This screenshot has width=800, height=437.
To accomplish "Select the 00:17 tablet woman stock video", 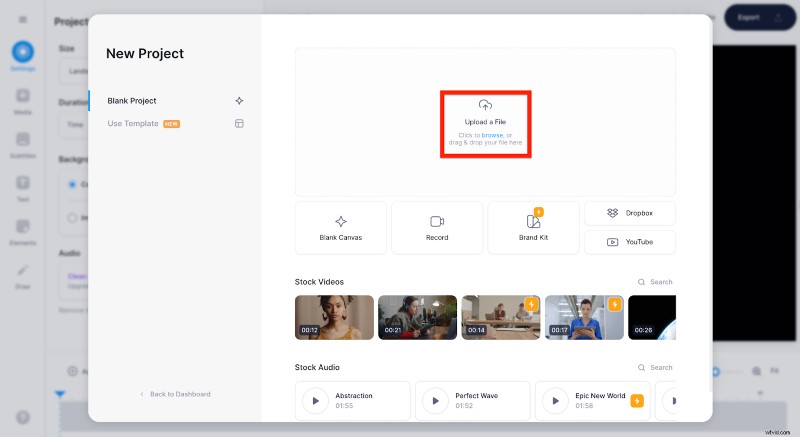I will point(584,317).
